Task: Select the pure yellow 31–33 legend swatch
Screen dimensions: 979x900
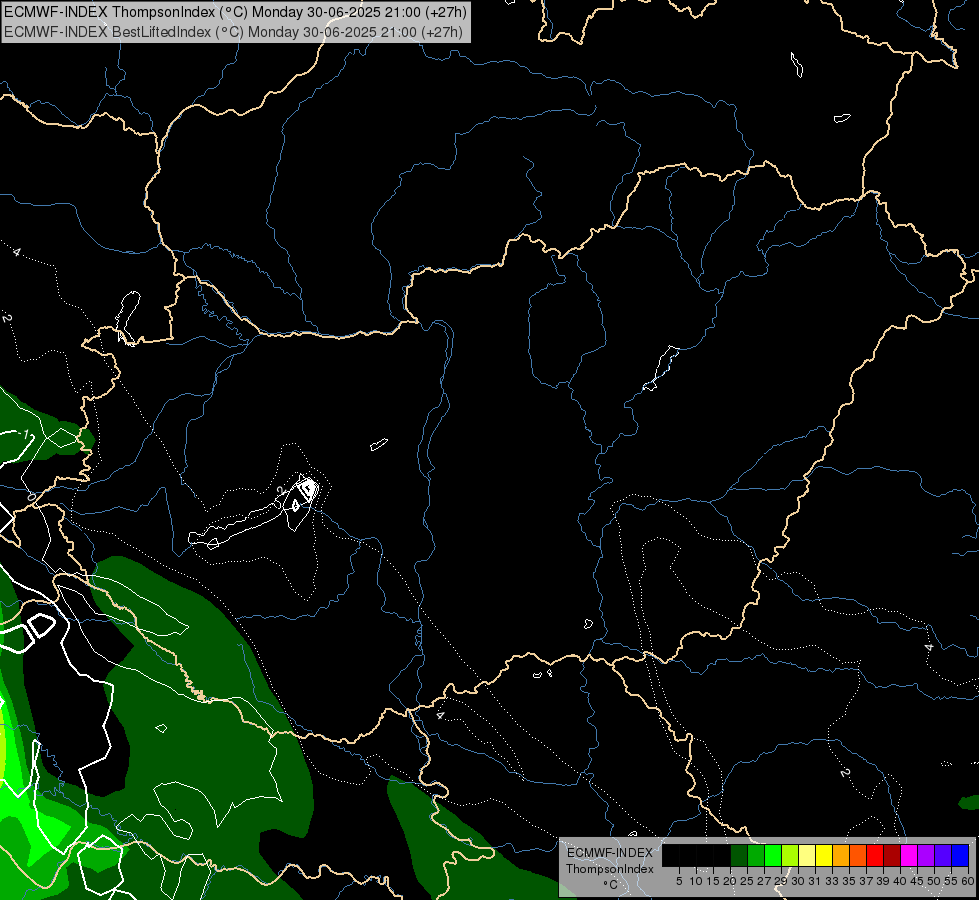Action: click(x=824, y=855)
